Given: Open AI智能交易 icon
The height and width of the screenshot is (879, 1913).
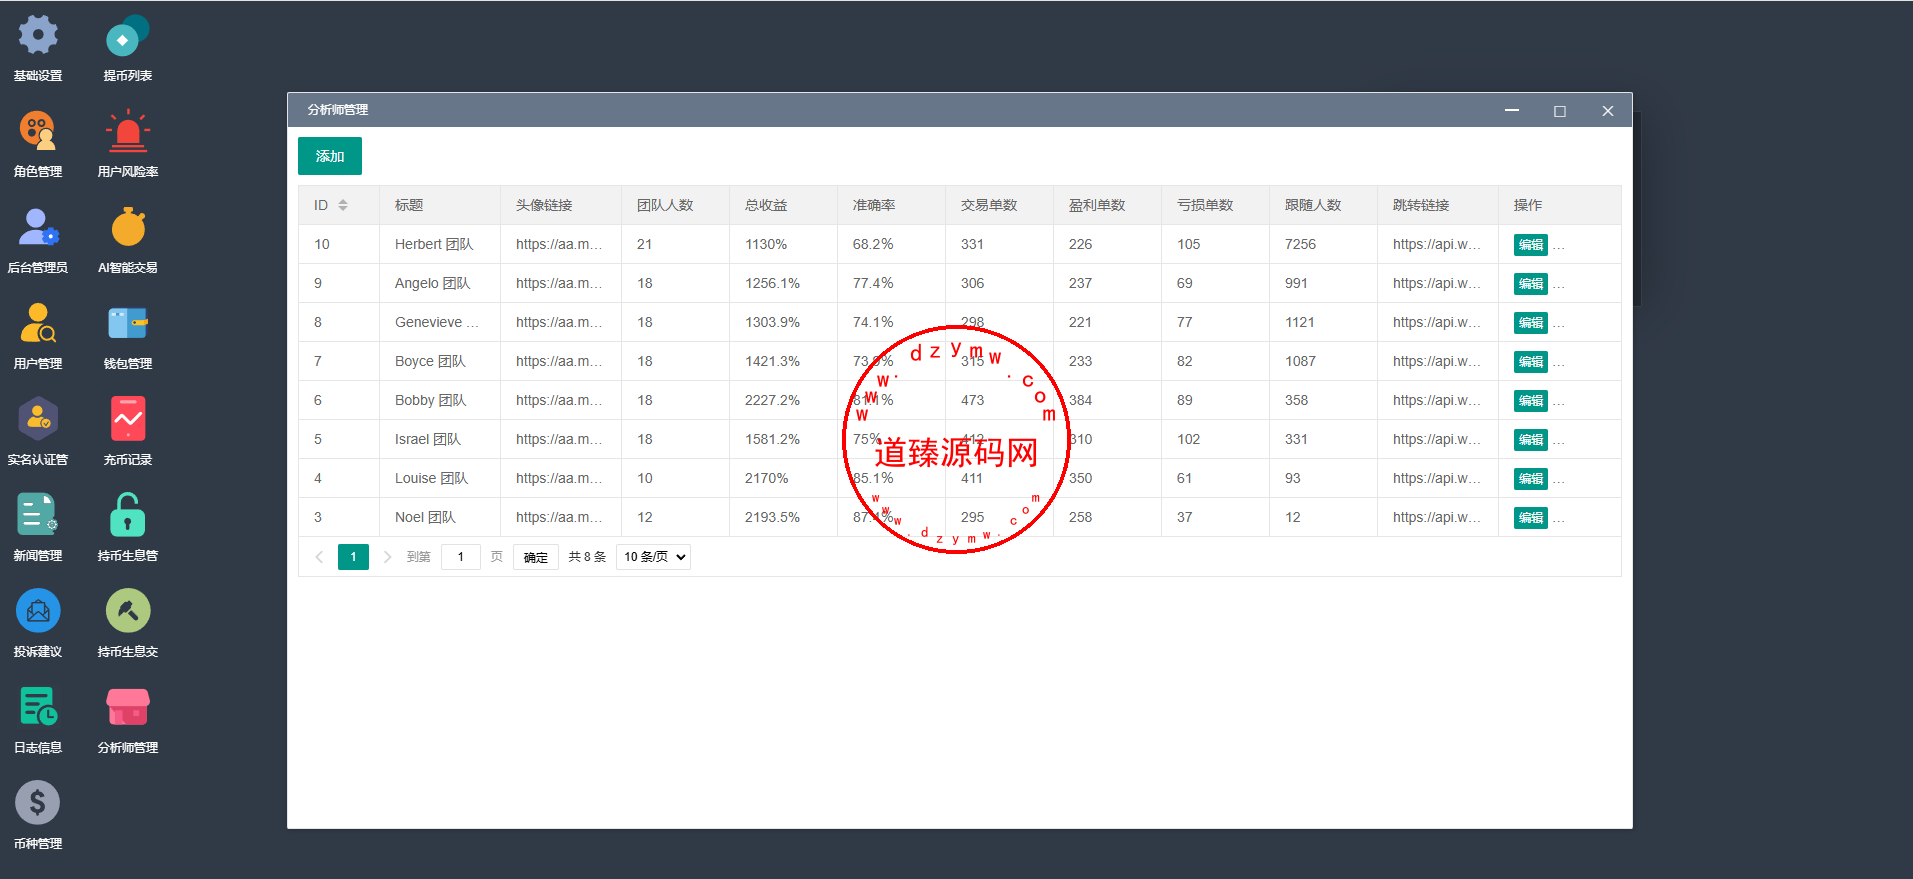Looking at the screenshot, I should 128,227.
